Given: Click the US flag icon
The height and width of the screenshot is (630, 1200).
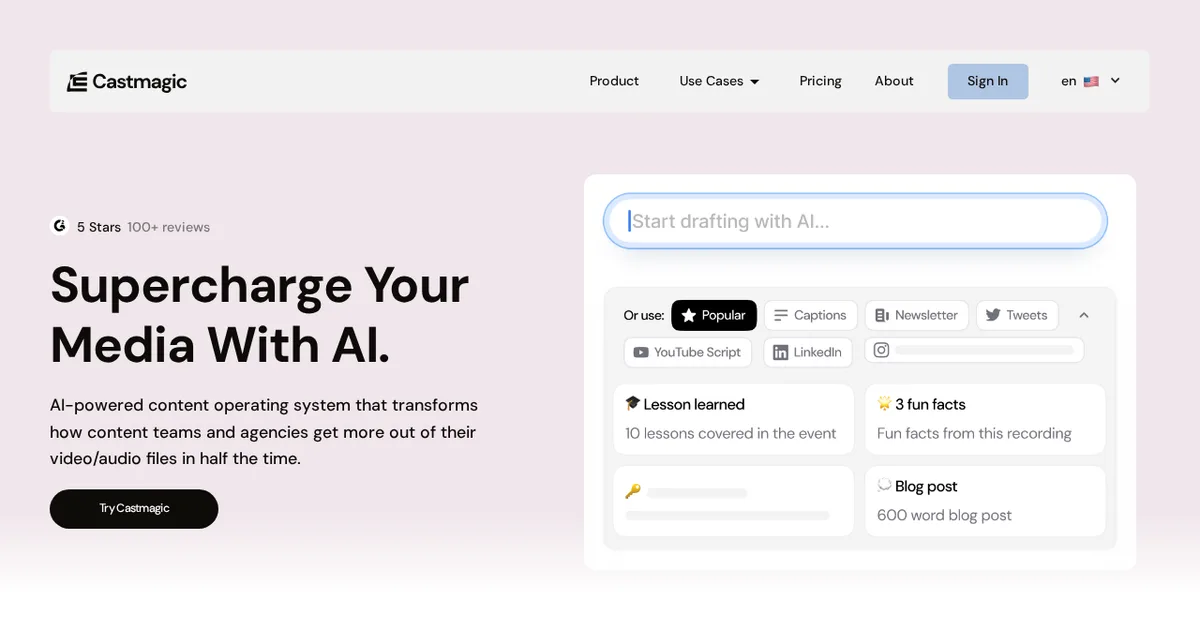Looking at the screenshot, I should pyautogui.click(x=1091, y=82).
